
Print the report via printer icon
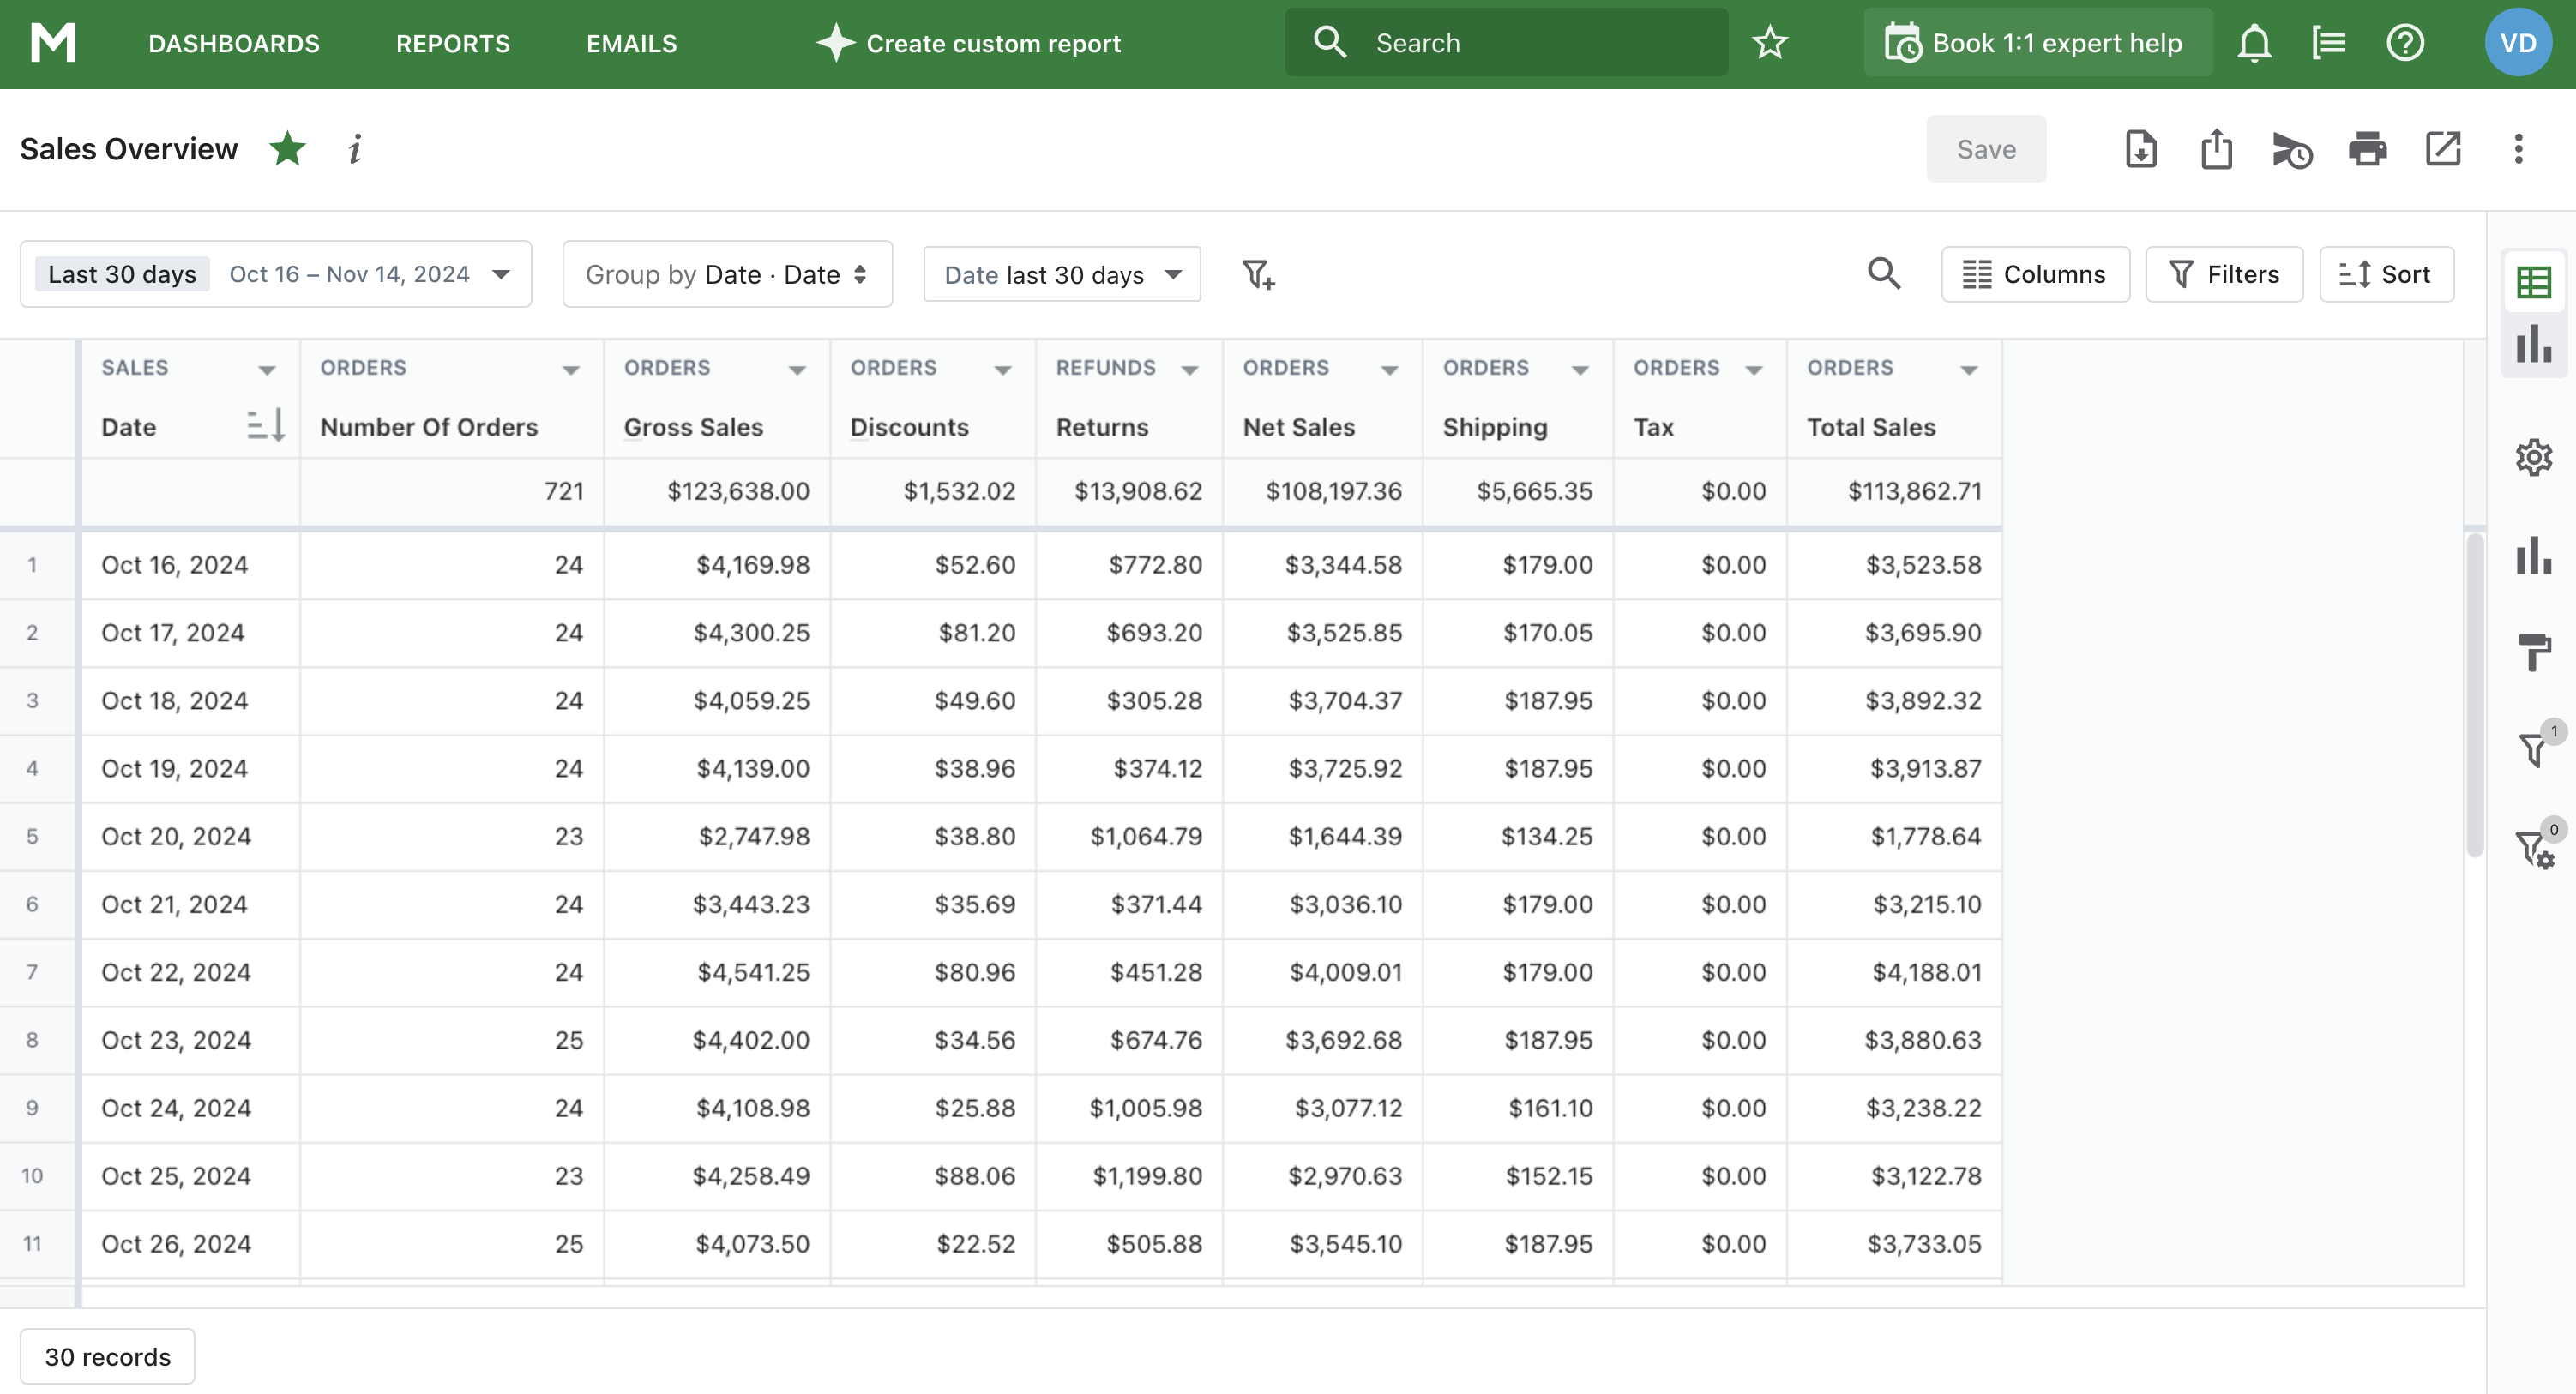click(x=2367, y=149)
